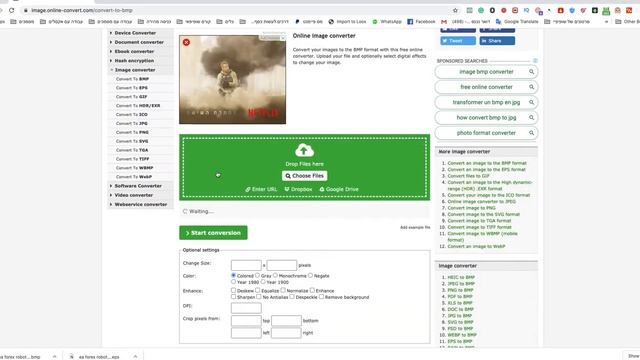Remove uploaded image with red X icon
This screenshot has width=640, height=360.
coord(187,42)
